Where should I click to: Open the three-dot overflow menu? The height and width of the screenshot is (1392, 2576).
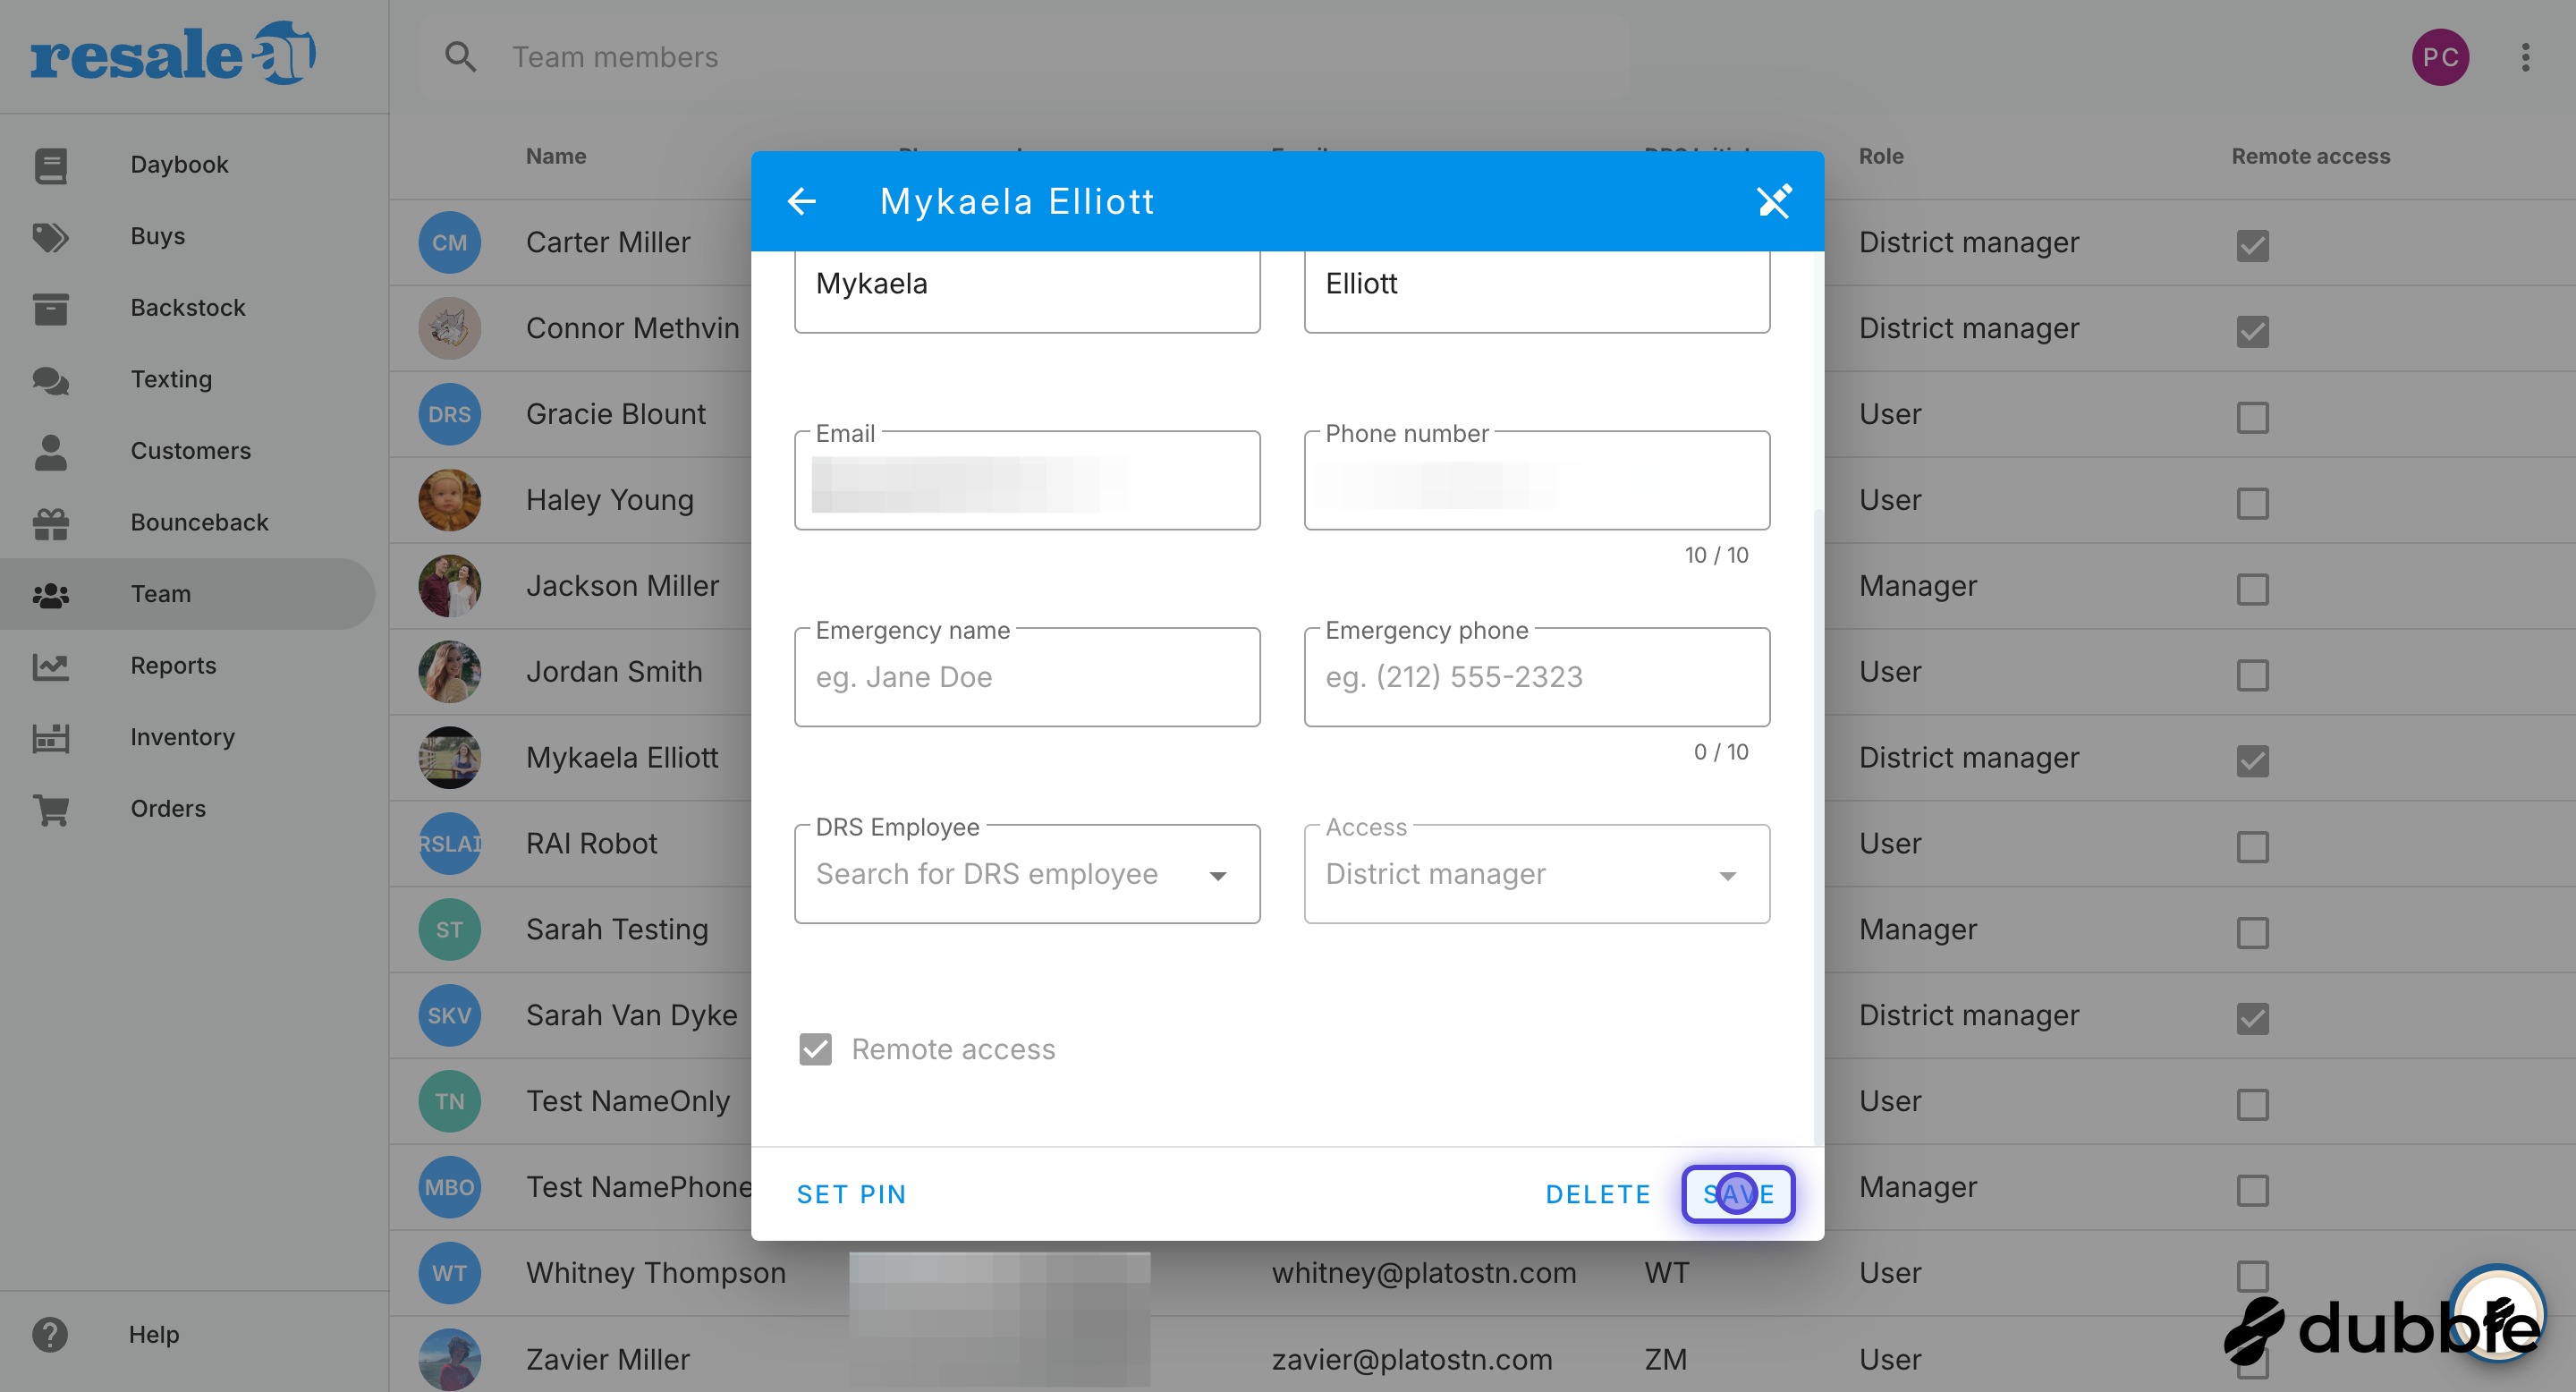pyautogui.click(x=2525, y=57)
